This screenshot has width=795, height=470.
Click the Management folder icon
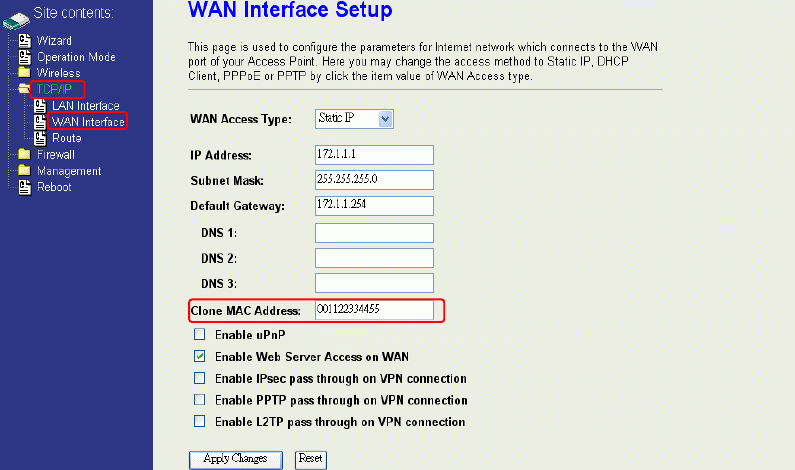click(24, 170)
